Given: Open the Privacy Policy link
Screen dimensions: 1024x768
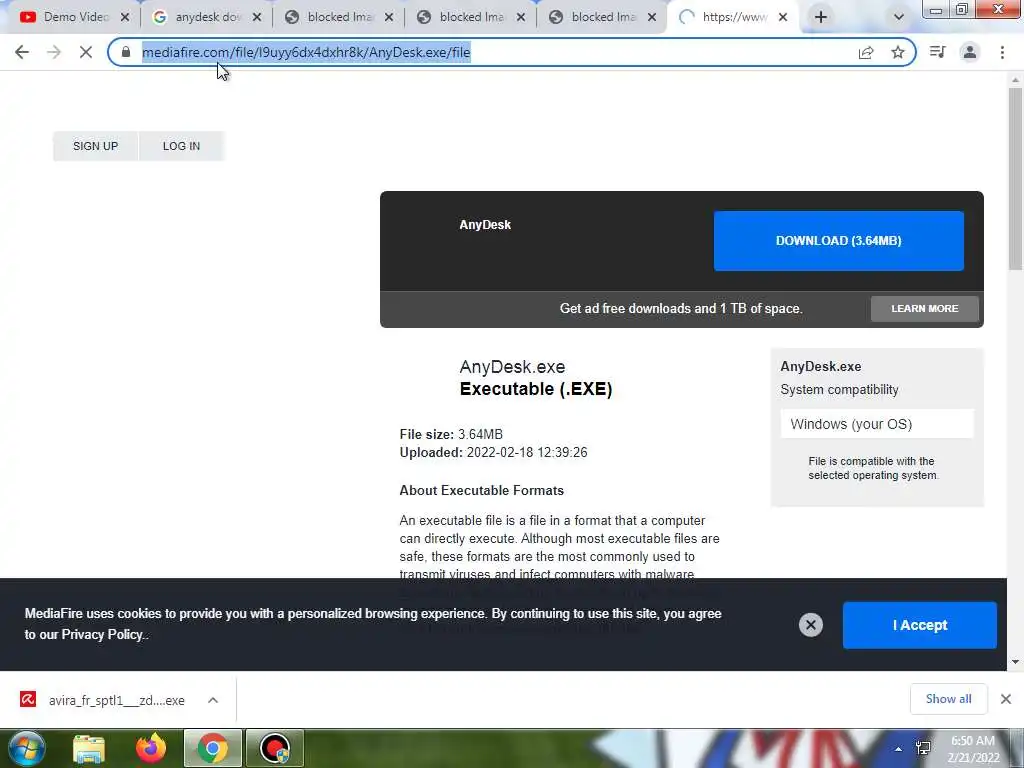Looking at the screenshot, I should click(x=102, y=634).
